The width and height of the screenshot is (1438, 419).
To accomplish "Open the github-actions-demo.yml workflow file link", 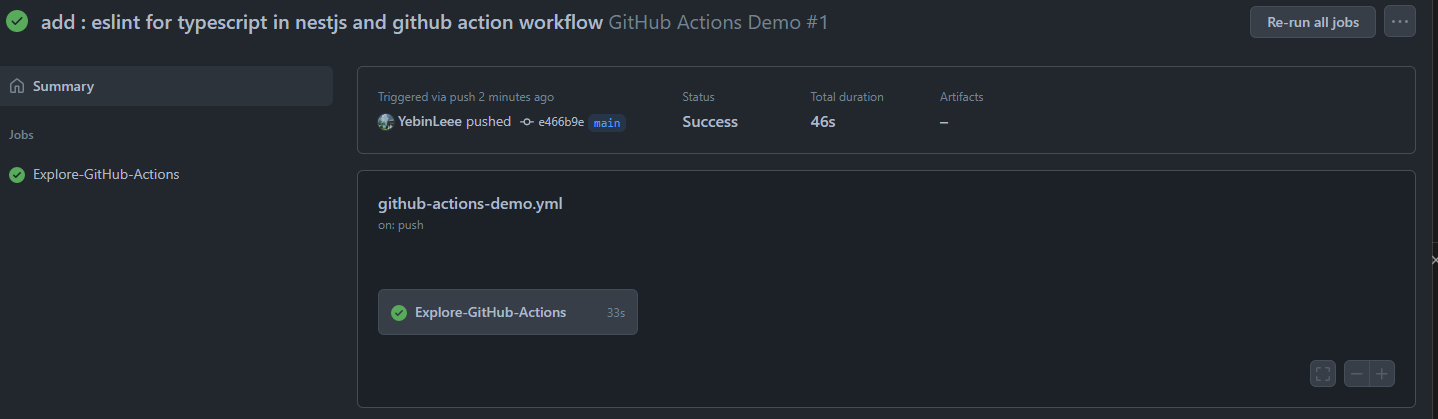I will [x=470, y=203].
